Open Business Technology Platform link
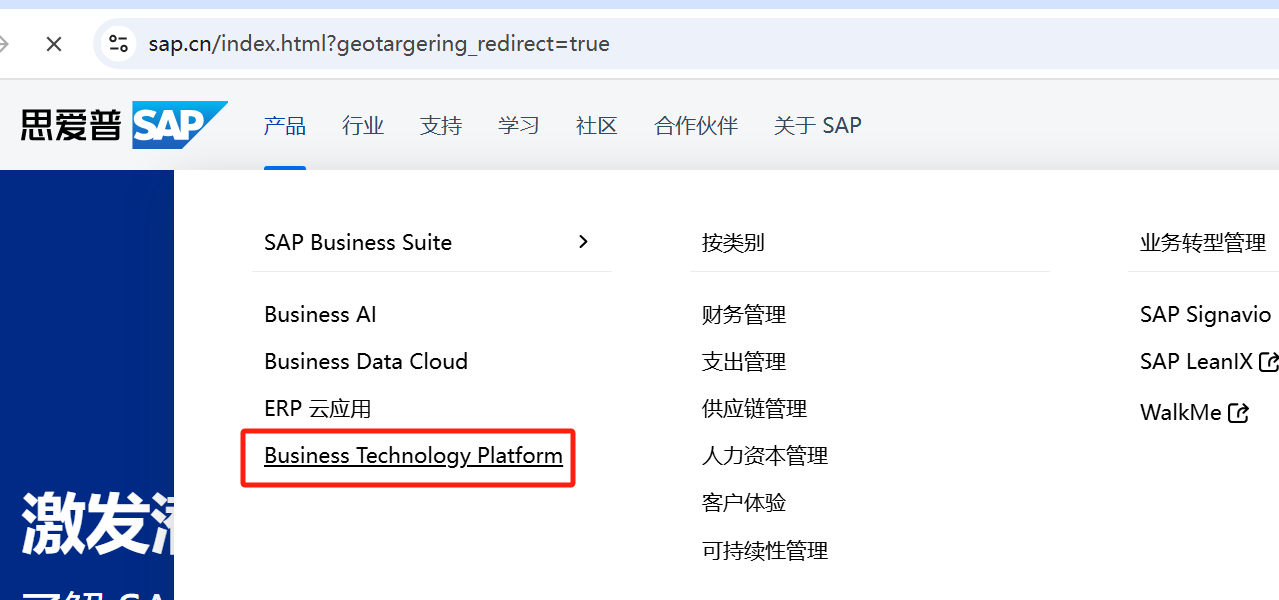Viewport: 1279px width, 600px height. tap(413, 456)
